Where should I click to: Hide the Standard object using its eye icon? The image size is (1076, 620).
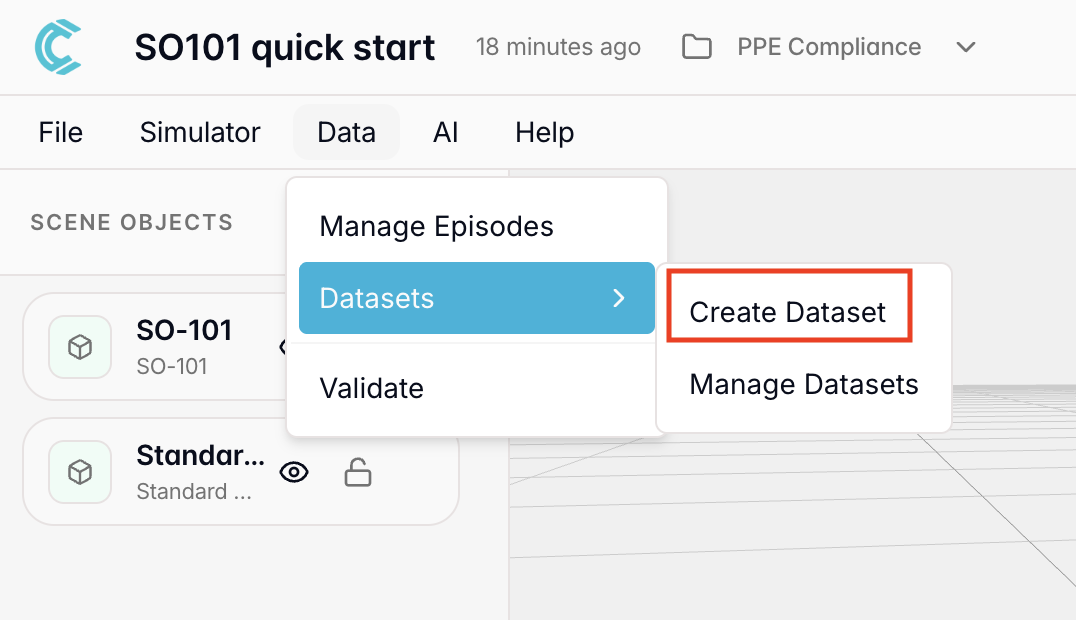pyautogui.click(x=293, y=473)
